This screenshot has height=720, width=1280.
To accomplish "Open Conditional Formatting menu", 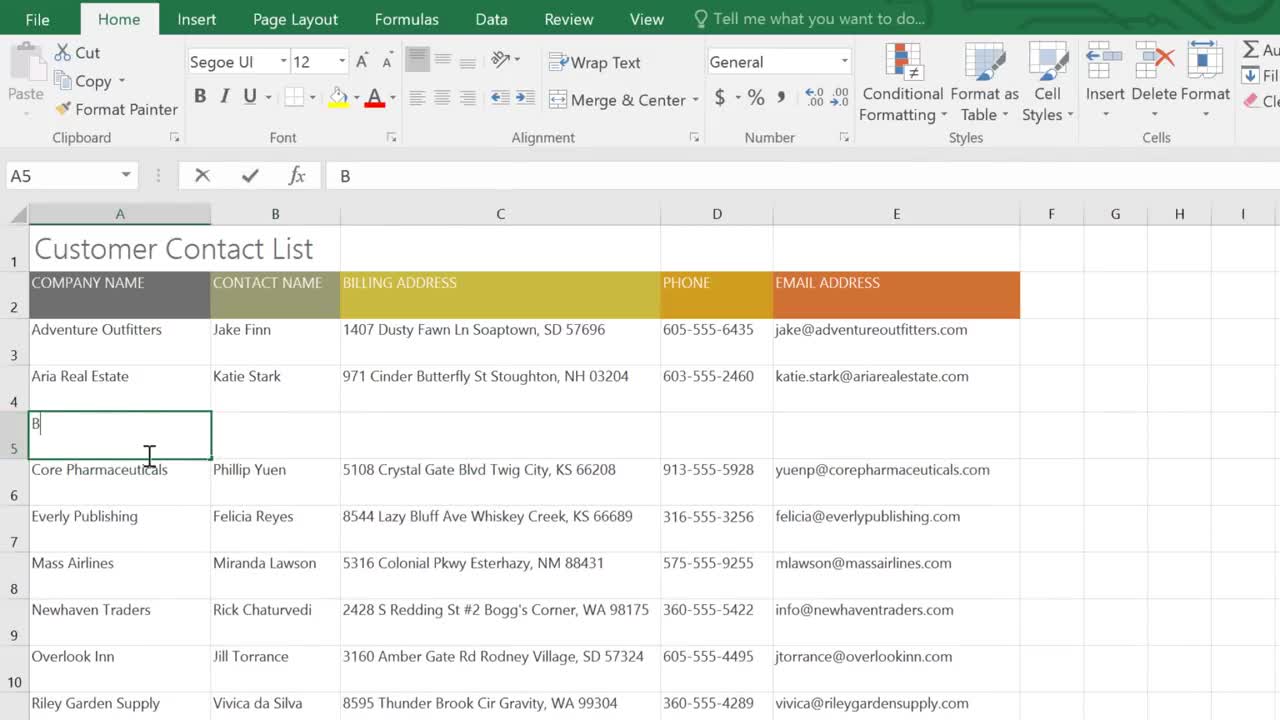I will pyautogui.click(x=903, y=83).
